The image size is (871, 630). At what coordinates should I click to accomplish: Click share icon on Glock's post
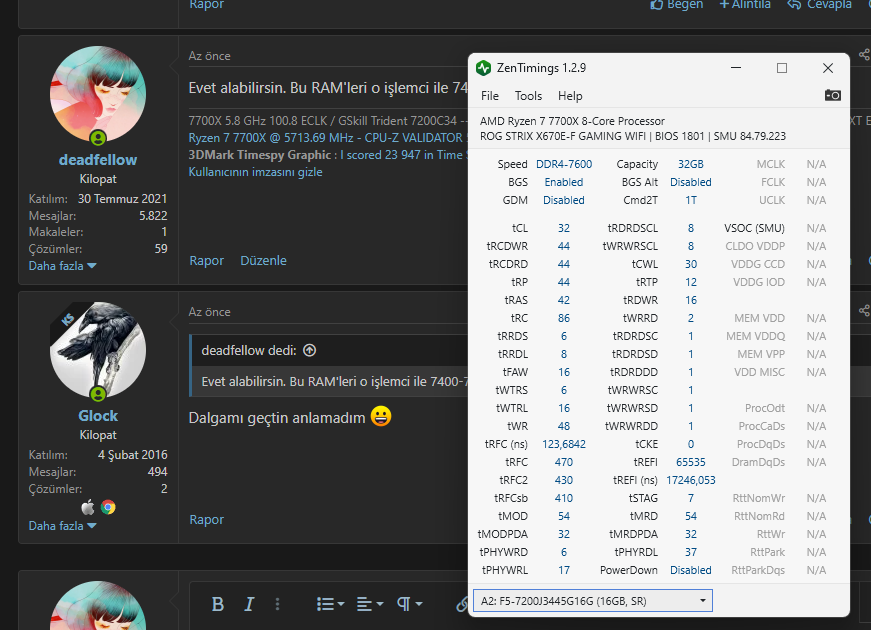(x=864, y=311)
